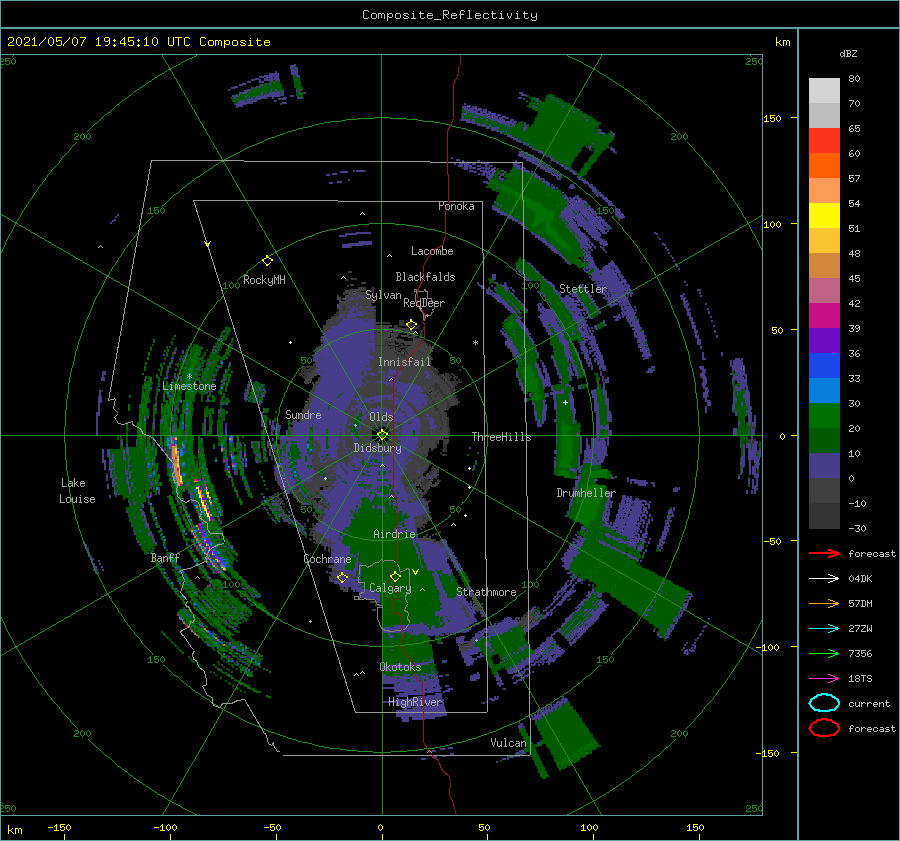This screenshot has width=900, height=841.
Task: Click the yellow diamond marker above the Calgary label
Action: click(x=395, y=576)
